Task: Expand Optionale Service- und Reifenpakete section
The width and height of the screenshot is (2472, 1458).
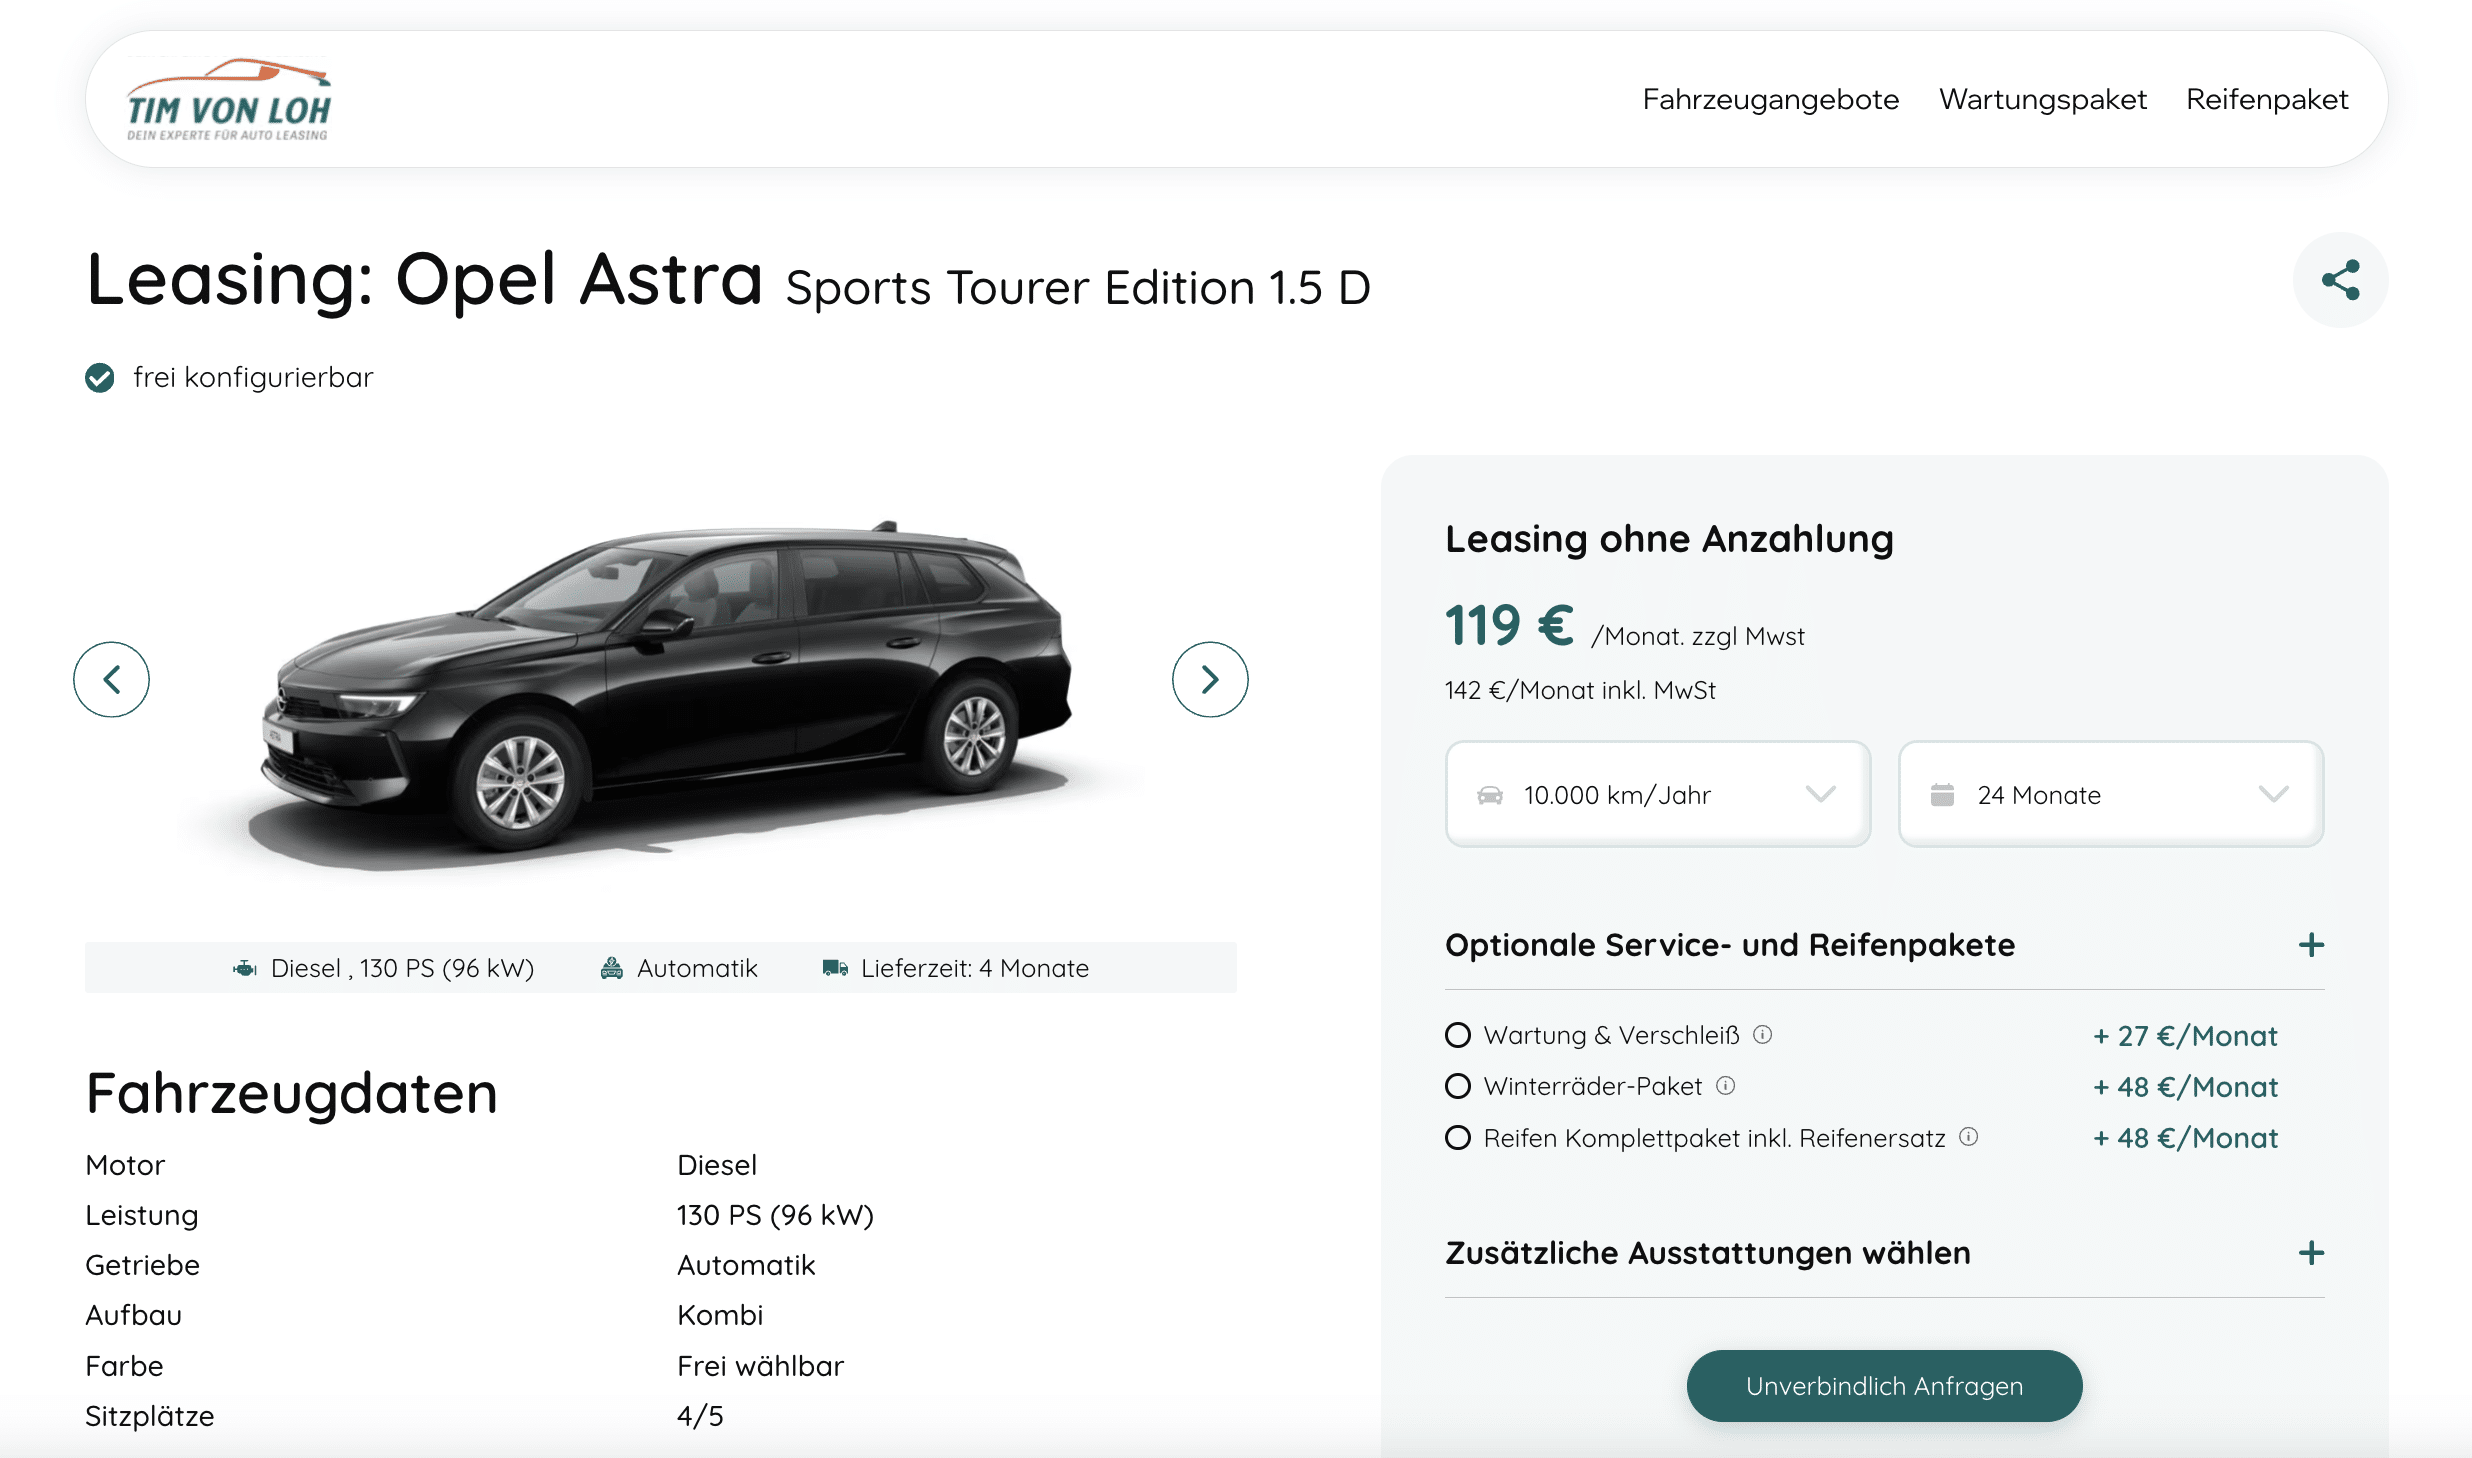Action: pos(2311,945)
